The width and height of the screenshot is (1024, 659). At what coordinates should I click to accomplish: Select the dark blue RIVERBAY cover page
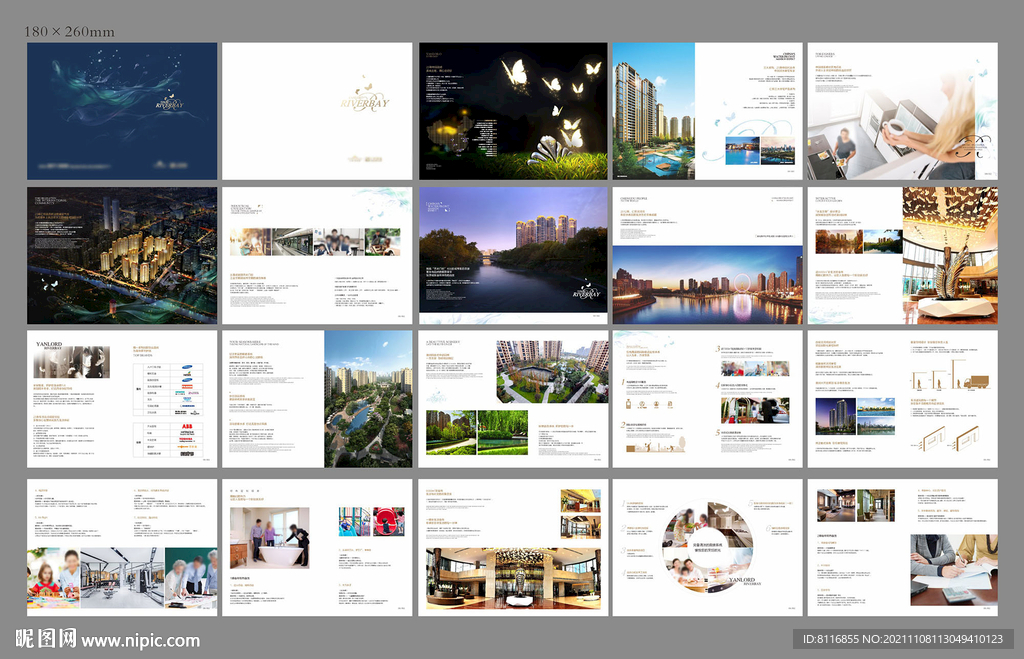click(x=122, y=111)
